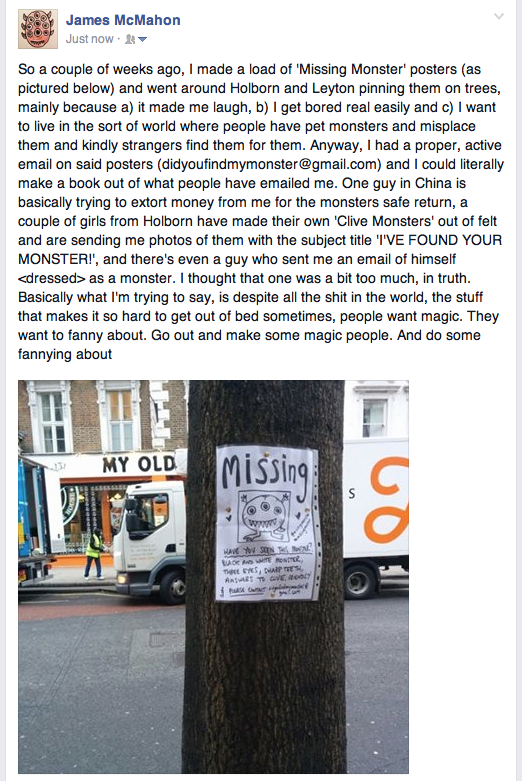Click the tree trunk below the poster
This screenshot has width=522, height=781.
pos(264,687)
